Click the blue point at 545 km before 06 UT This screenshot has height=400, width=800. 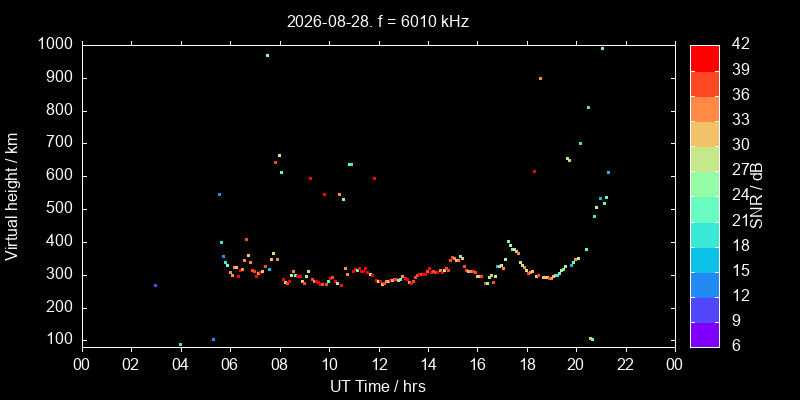pos(219,194)
